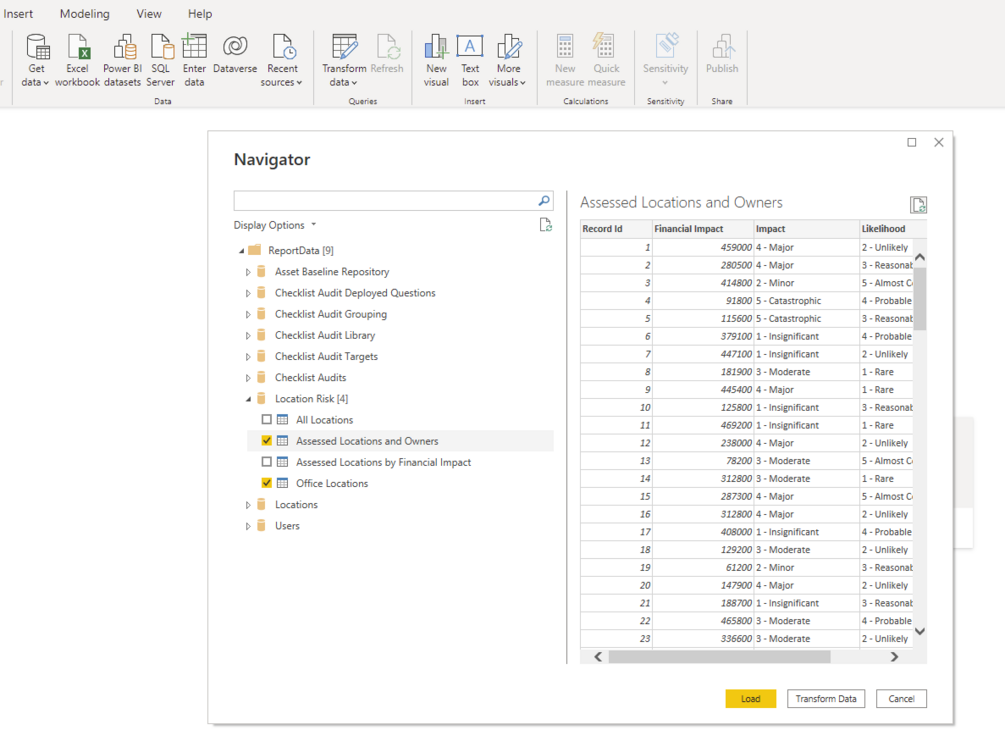The width and height of the screenshot is (1005, 747).
Task: Check the All Locations checkbox
Action: coord(267,419)
